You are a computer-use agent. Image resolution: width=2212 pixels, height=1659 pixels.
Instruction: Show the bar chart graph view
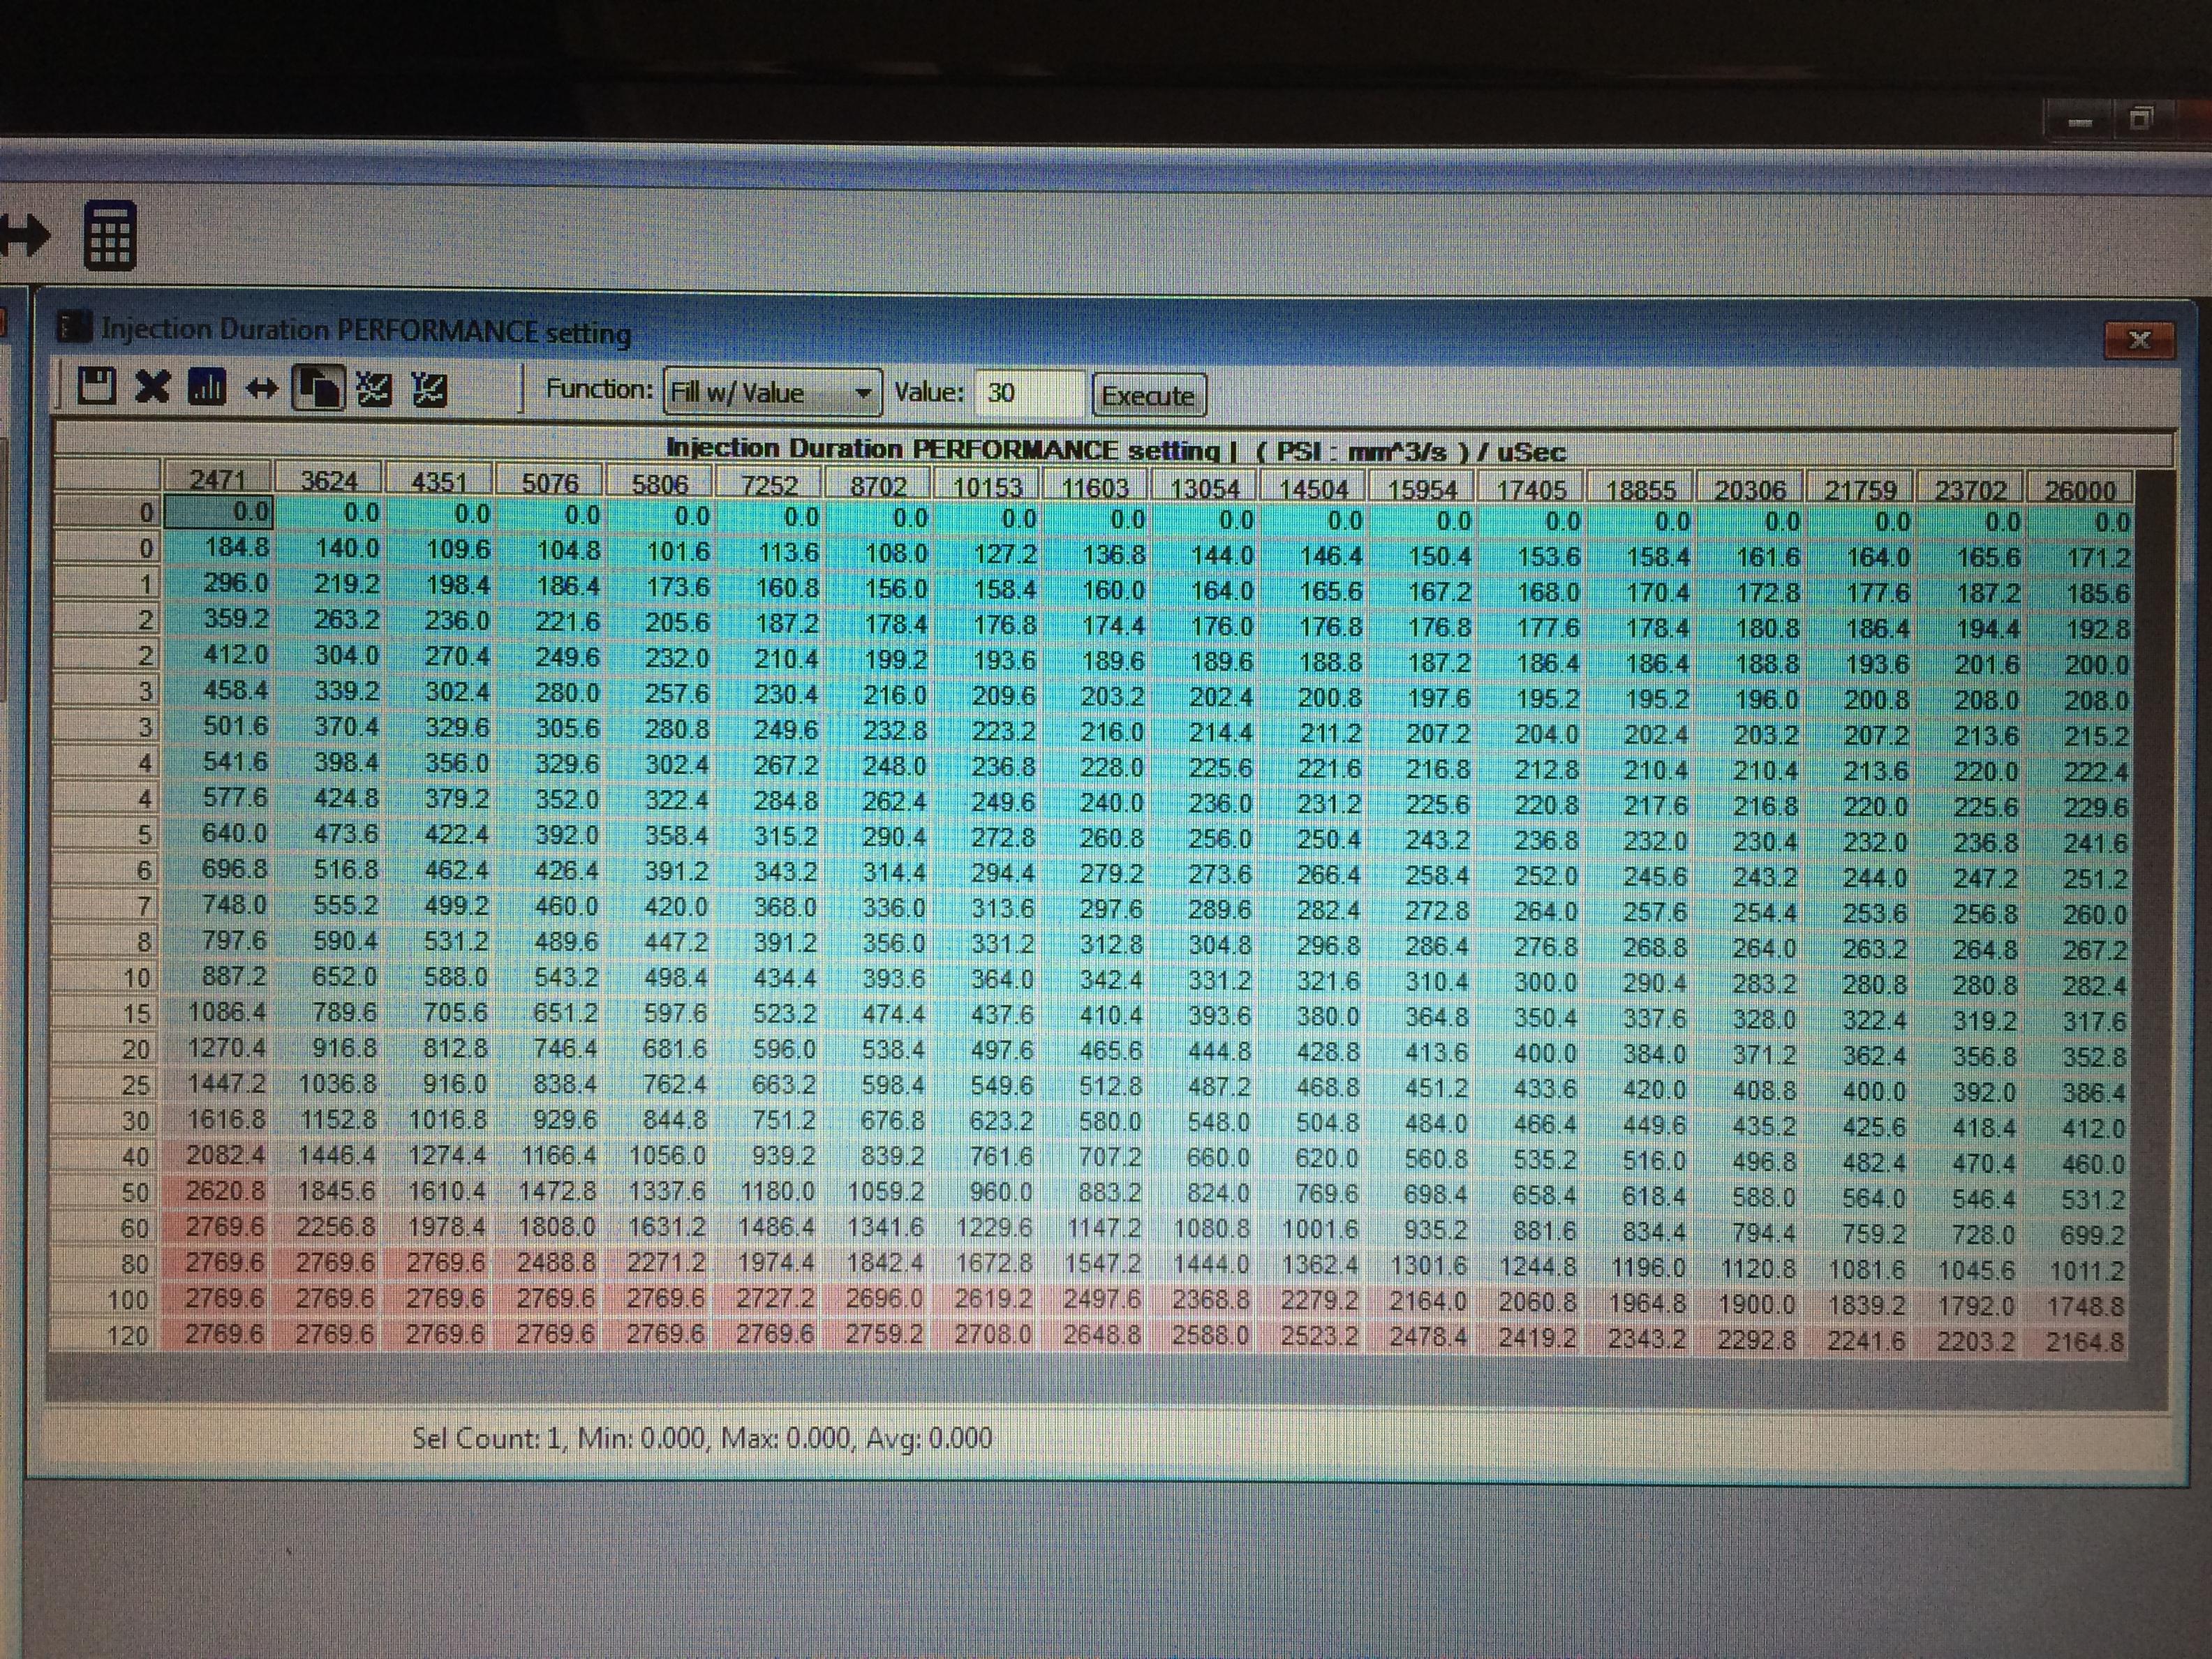[206, 387]
